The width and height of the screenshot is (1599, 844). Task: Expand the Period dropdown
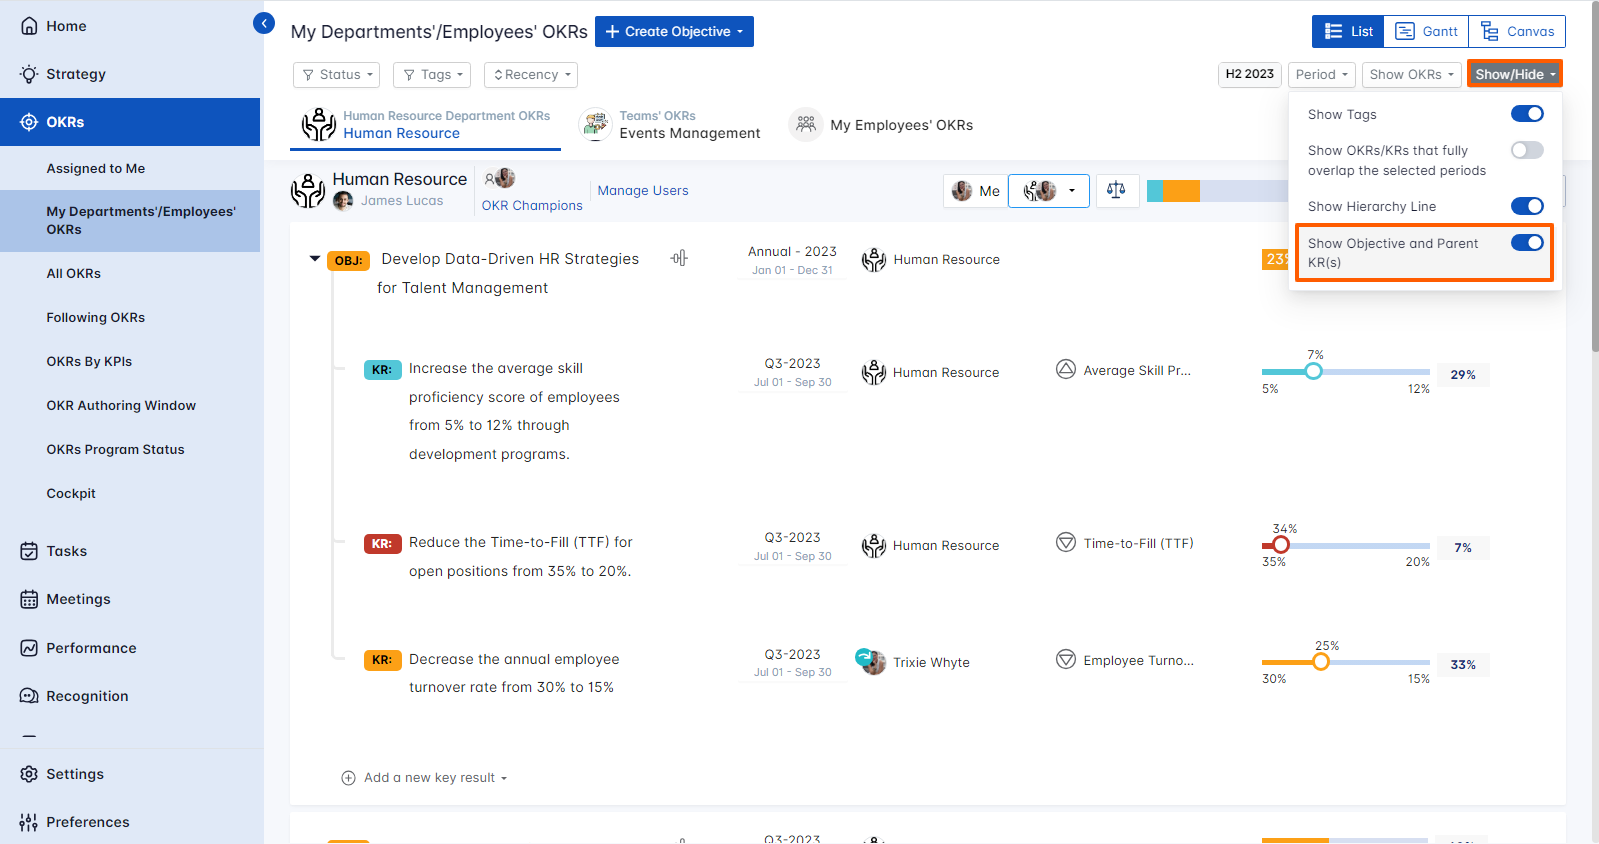coord(1321,75)
